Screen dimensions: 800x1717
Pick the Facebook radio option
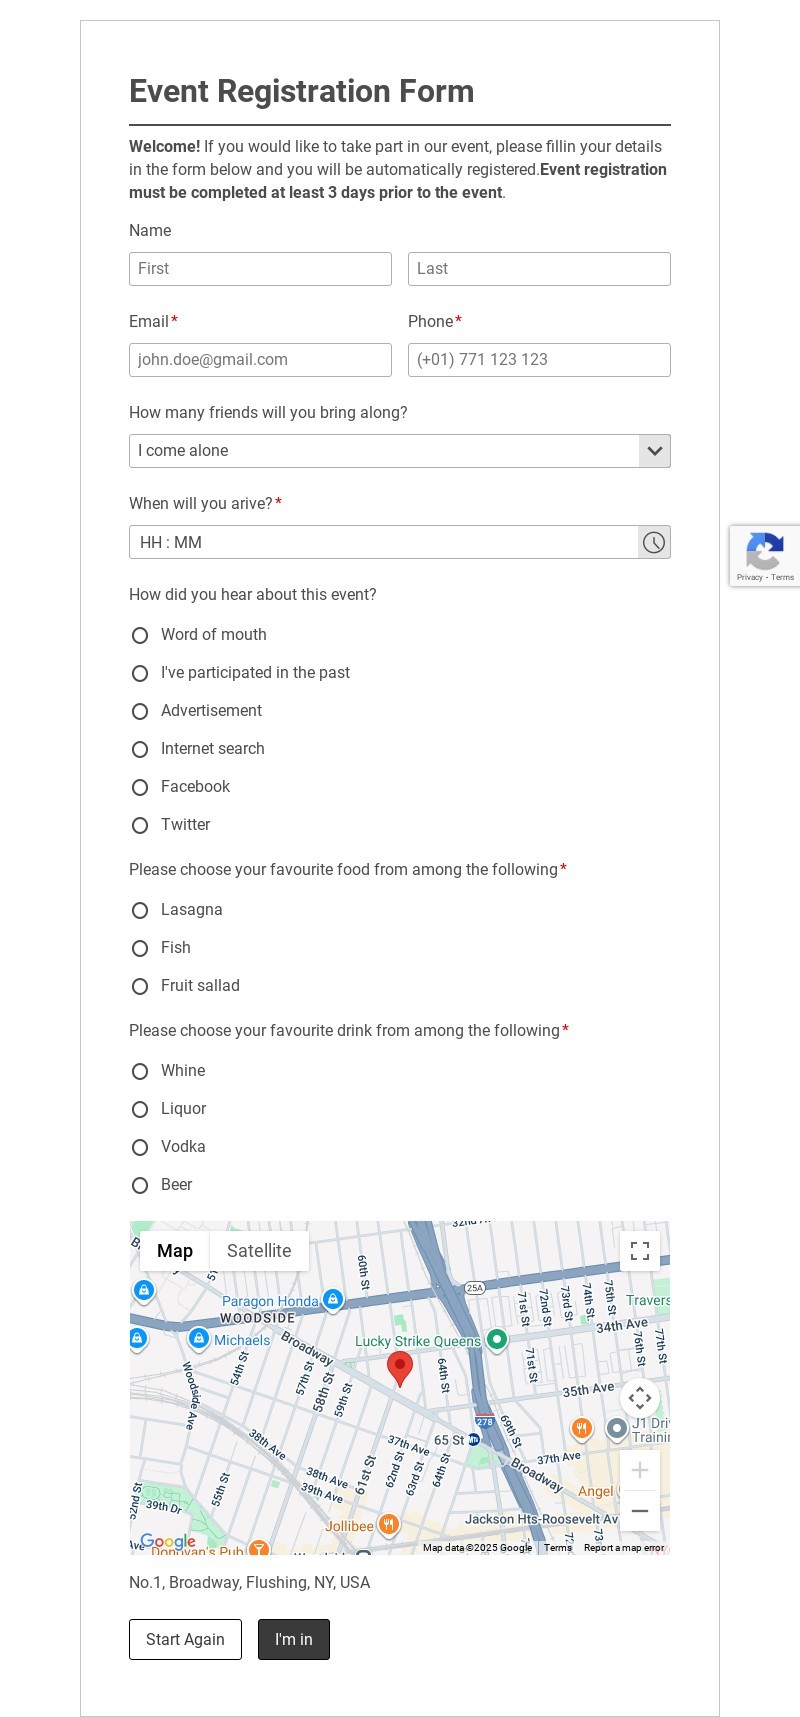140,787
